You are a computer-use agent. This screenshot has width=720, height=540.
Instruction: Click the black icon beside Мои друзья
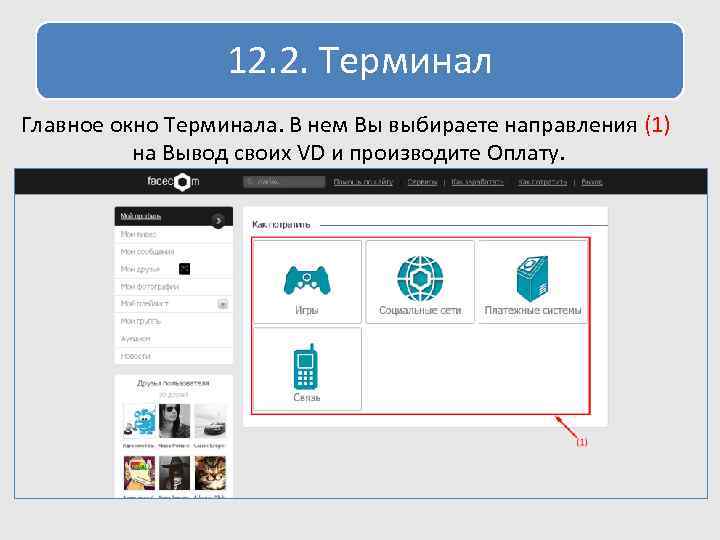[x=184, y=269]
